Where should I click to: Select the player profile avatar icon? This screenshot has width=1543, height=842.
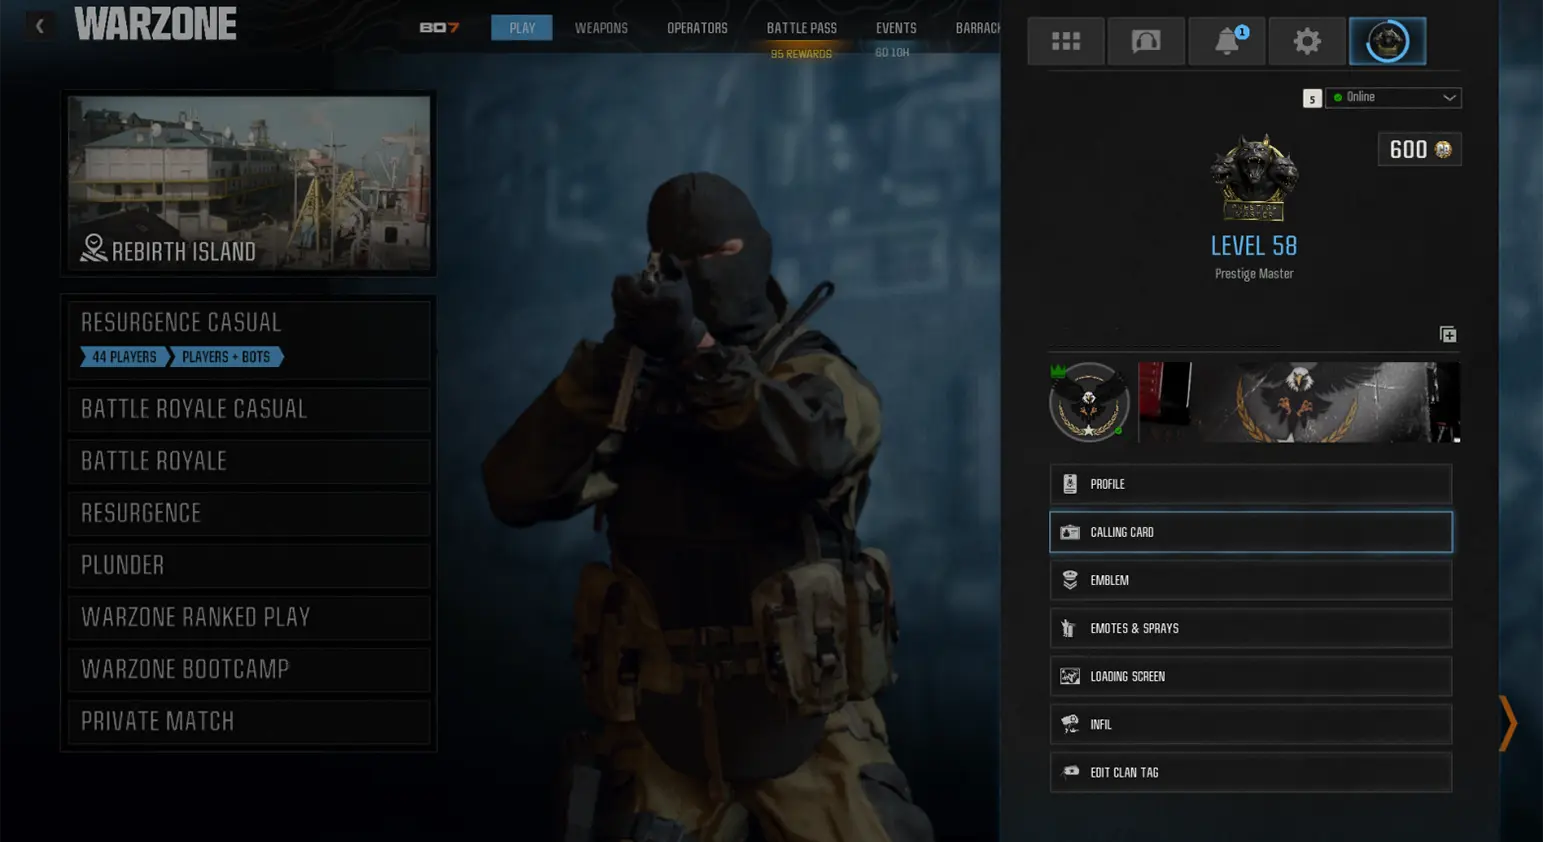tap(1387, 41)
